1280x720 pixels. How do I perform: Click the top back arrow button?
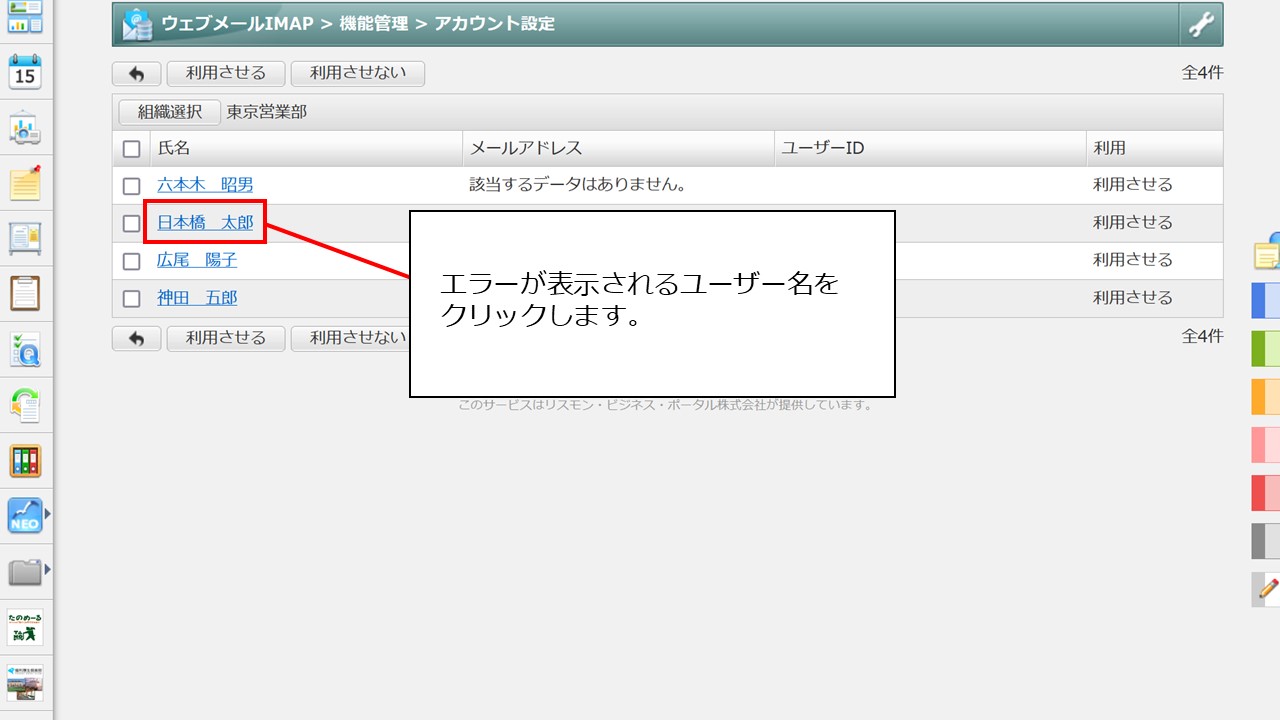pos(137,73)
